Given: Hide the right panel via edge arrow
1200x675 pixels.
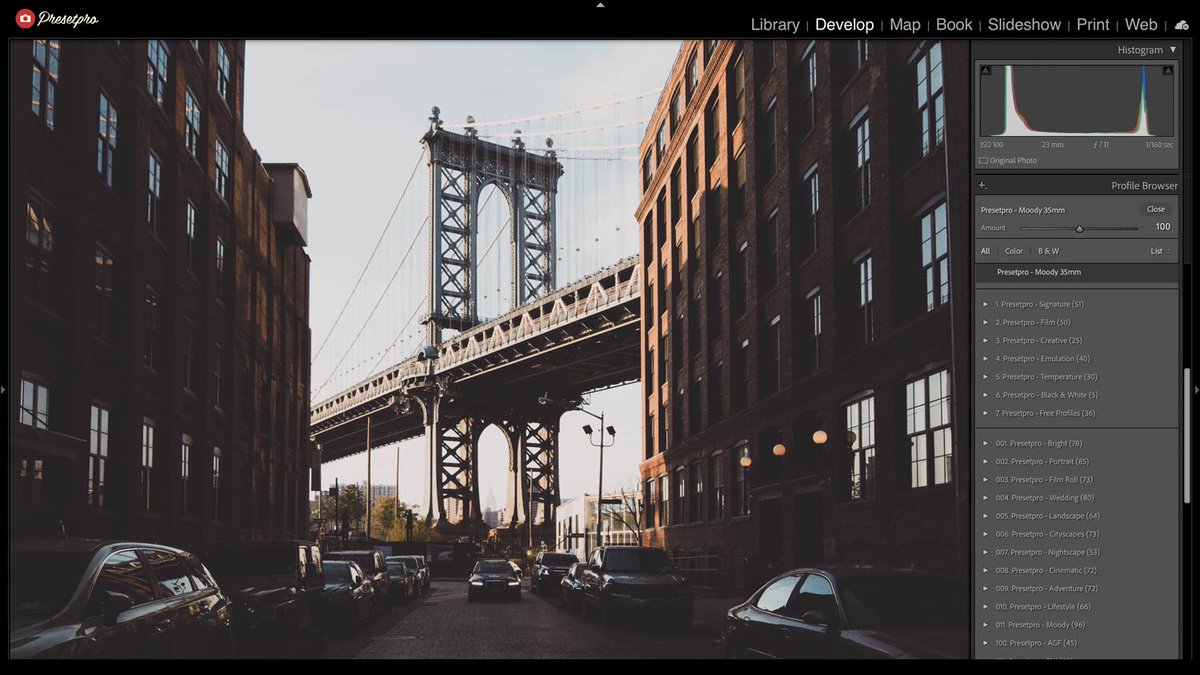Looking at the screenshot, I should tap(1196, 389).
